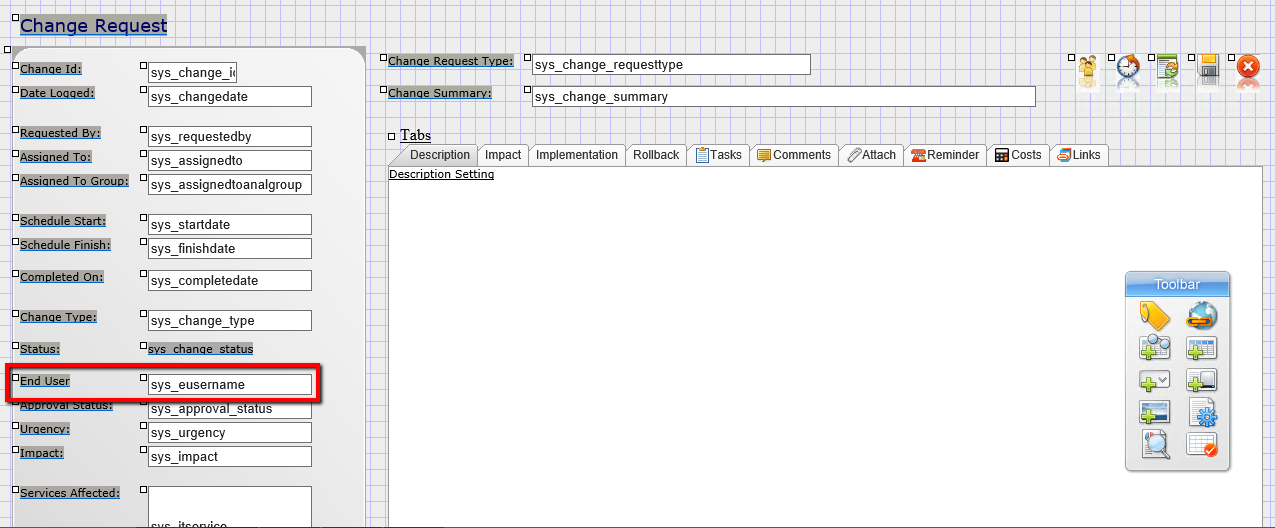Image resolution: width=1275 pixels, height=528 pixels.
Task: Click the add table tool in Toolbar
Action: tap(1201, 348)
